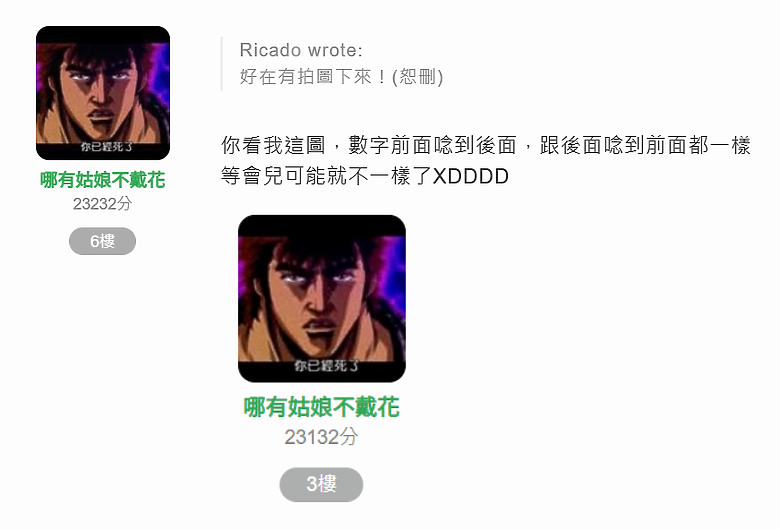This screenshot has width=780, height=529.
Task: Click the 你已經死了 caption on the small avatar
Action: pos(107,147)
